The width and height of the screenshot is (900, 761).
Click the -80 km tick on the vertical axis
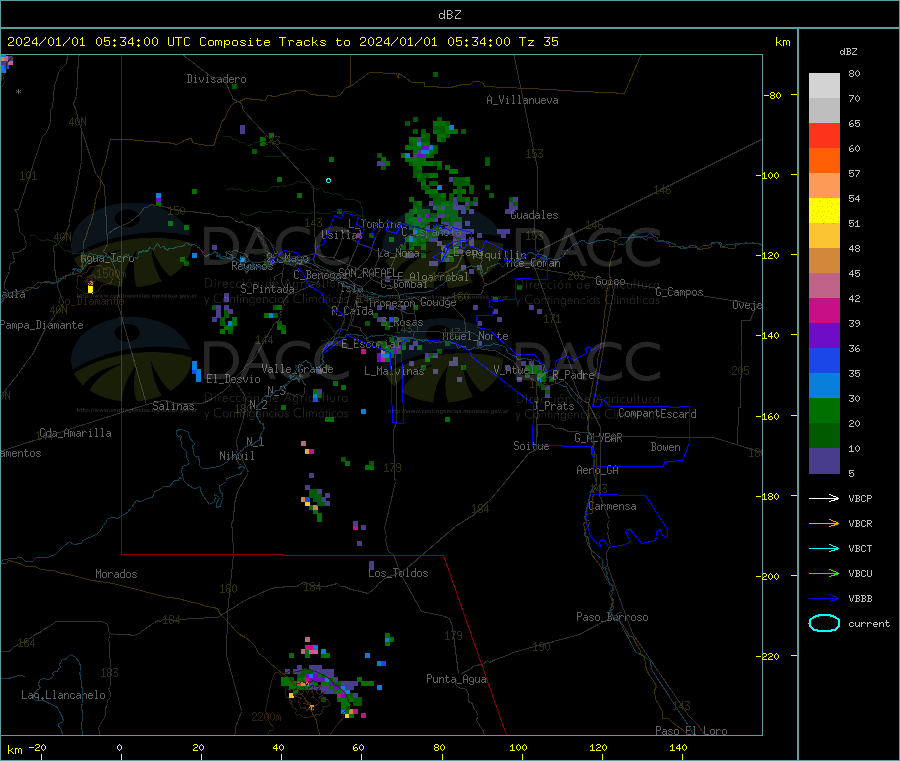(x=773, y=95)
